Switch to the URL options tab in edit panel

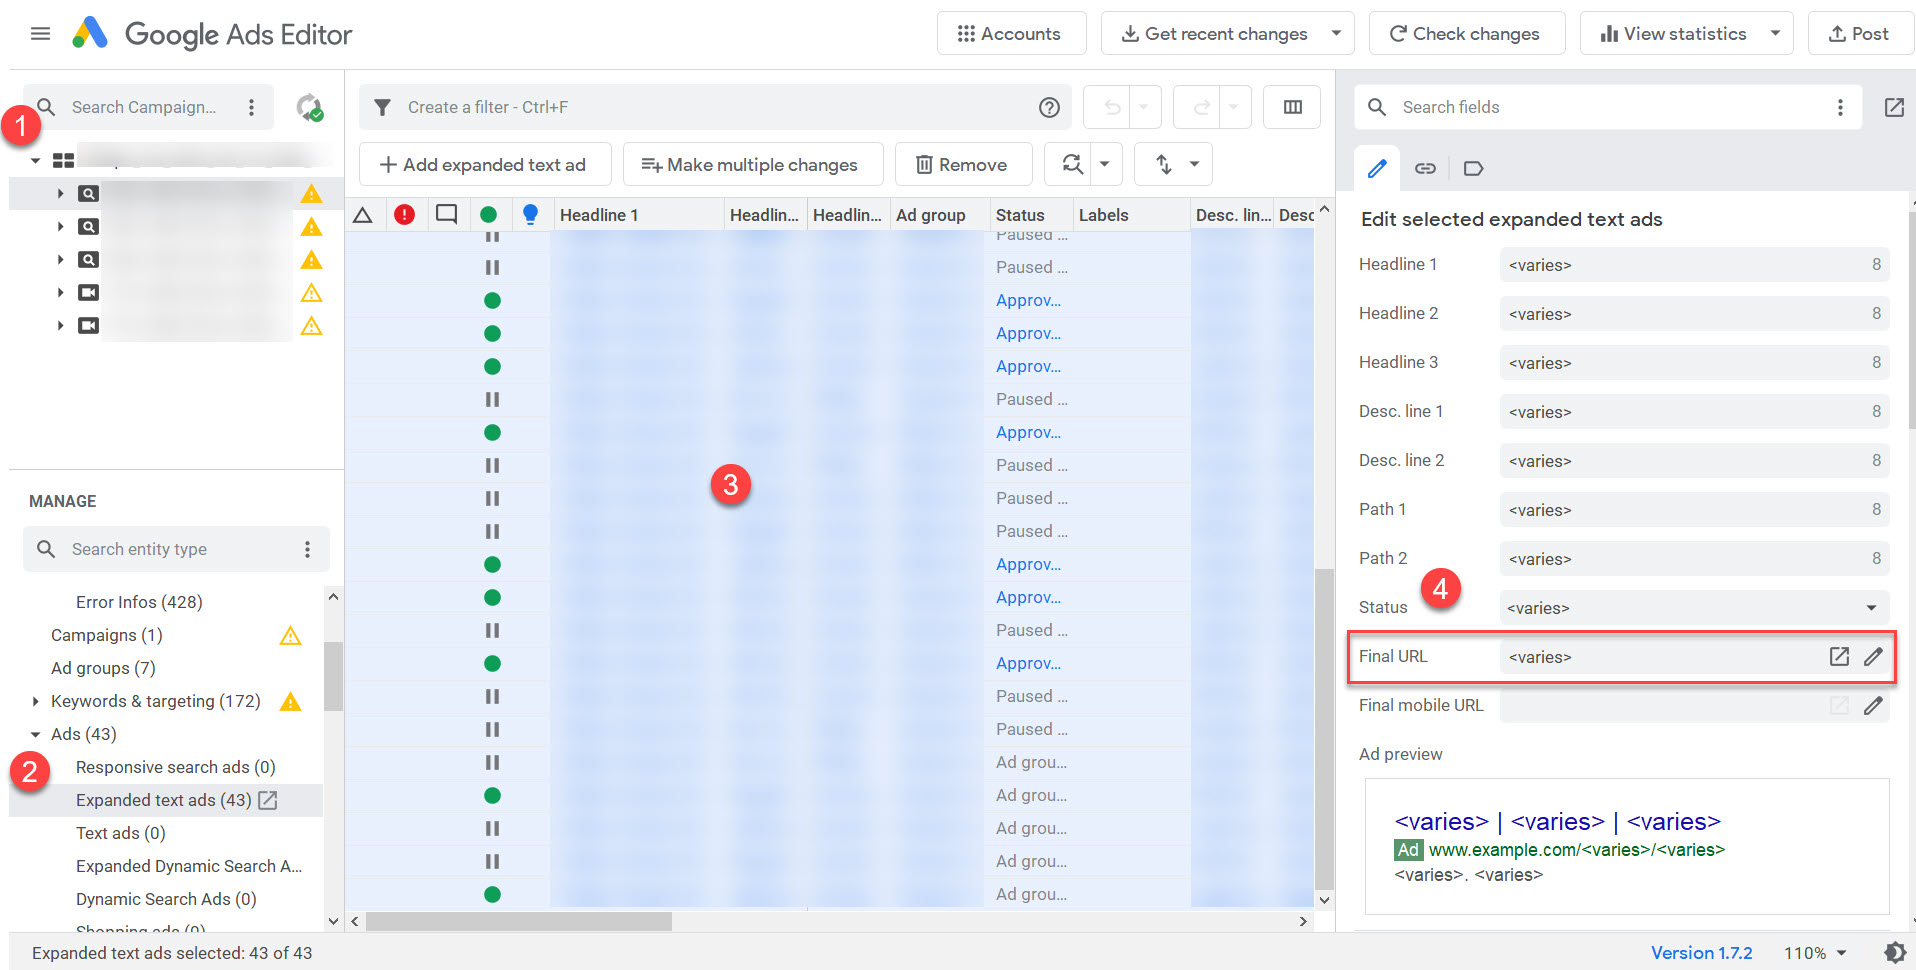coord(1425,168)
